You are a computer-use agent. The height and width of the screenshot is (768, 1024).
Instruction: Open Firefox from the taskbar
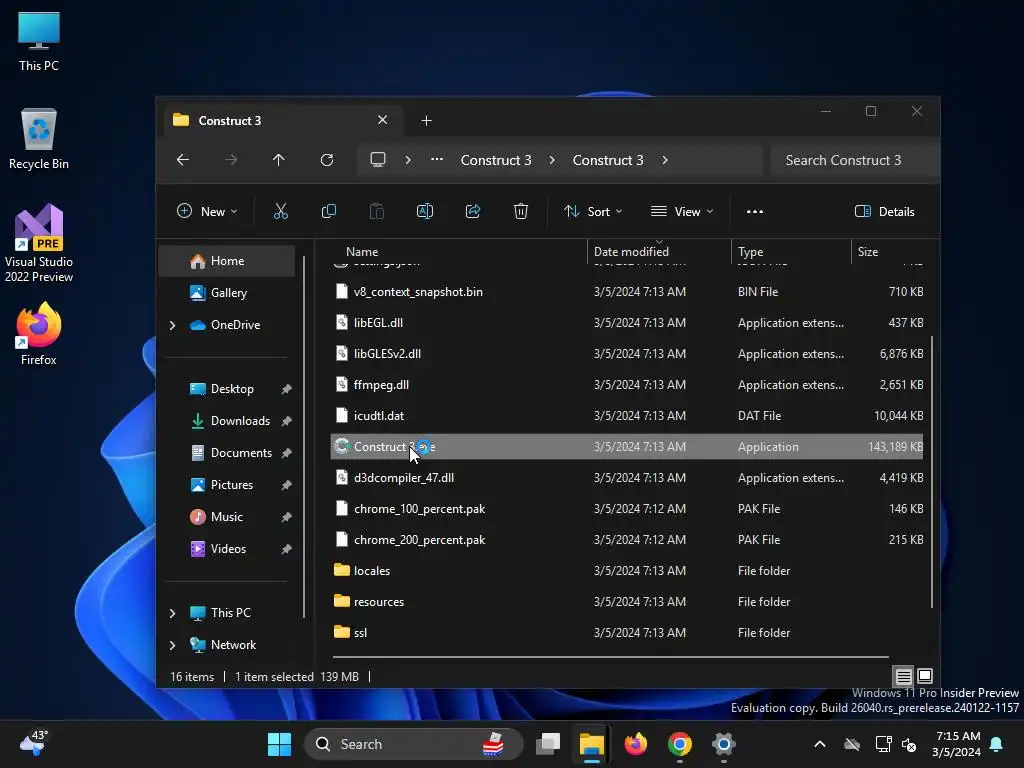tap(635, 744)
